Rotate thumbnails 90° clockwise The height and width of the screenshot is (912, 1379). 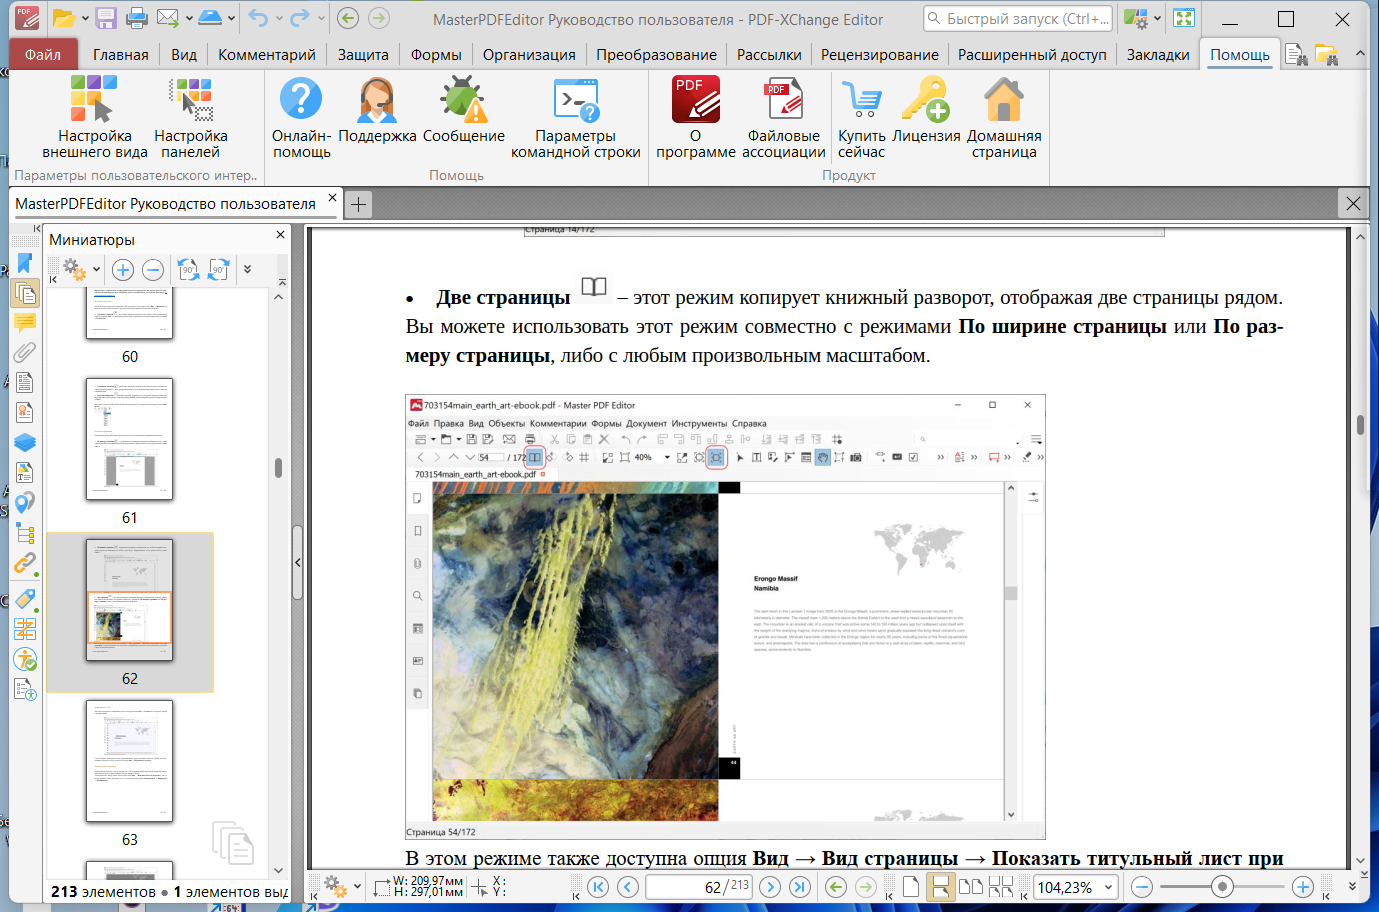218,269
